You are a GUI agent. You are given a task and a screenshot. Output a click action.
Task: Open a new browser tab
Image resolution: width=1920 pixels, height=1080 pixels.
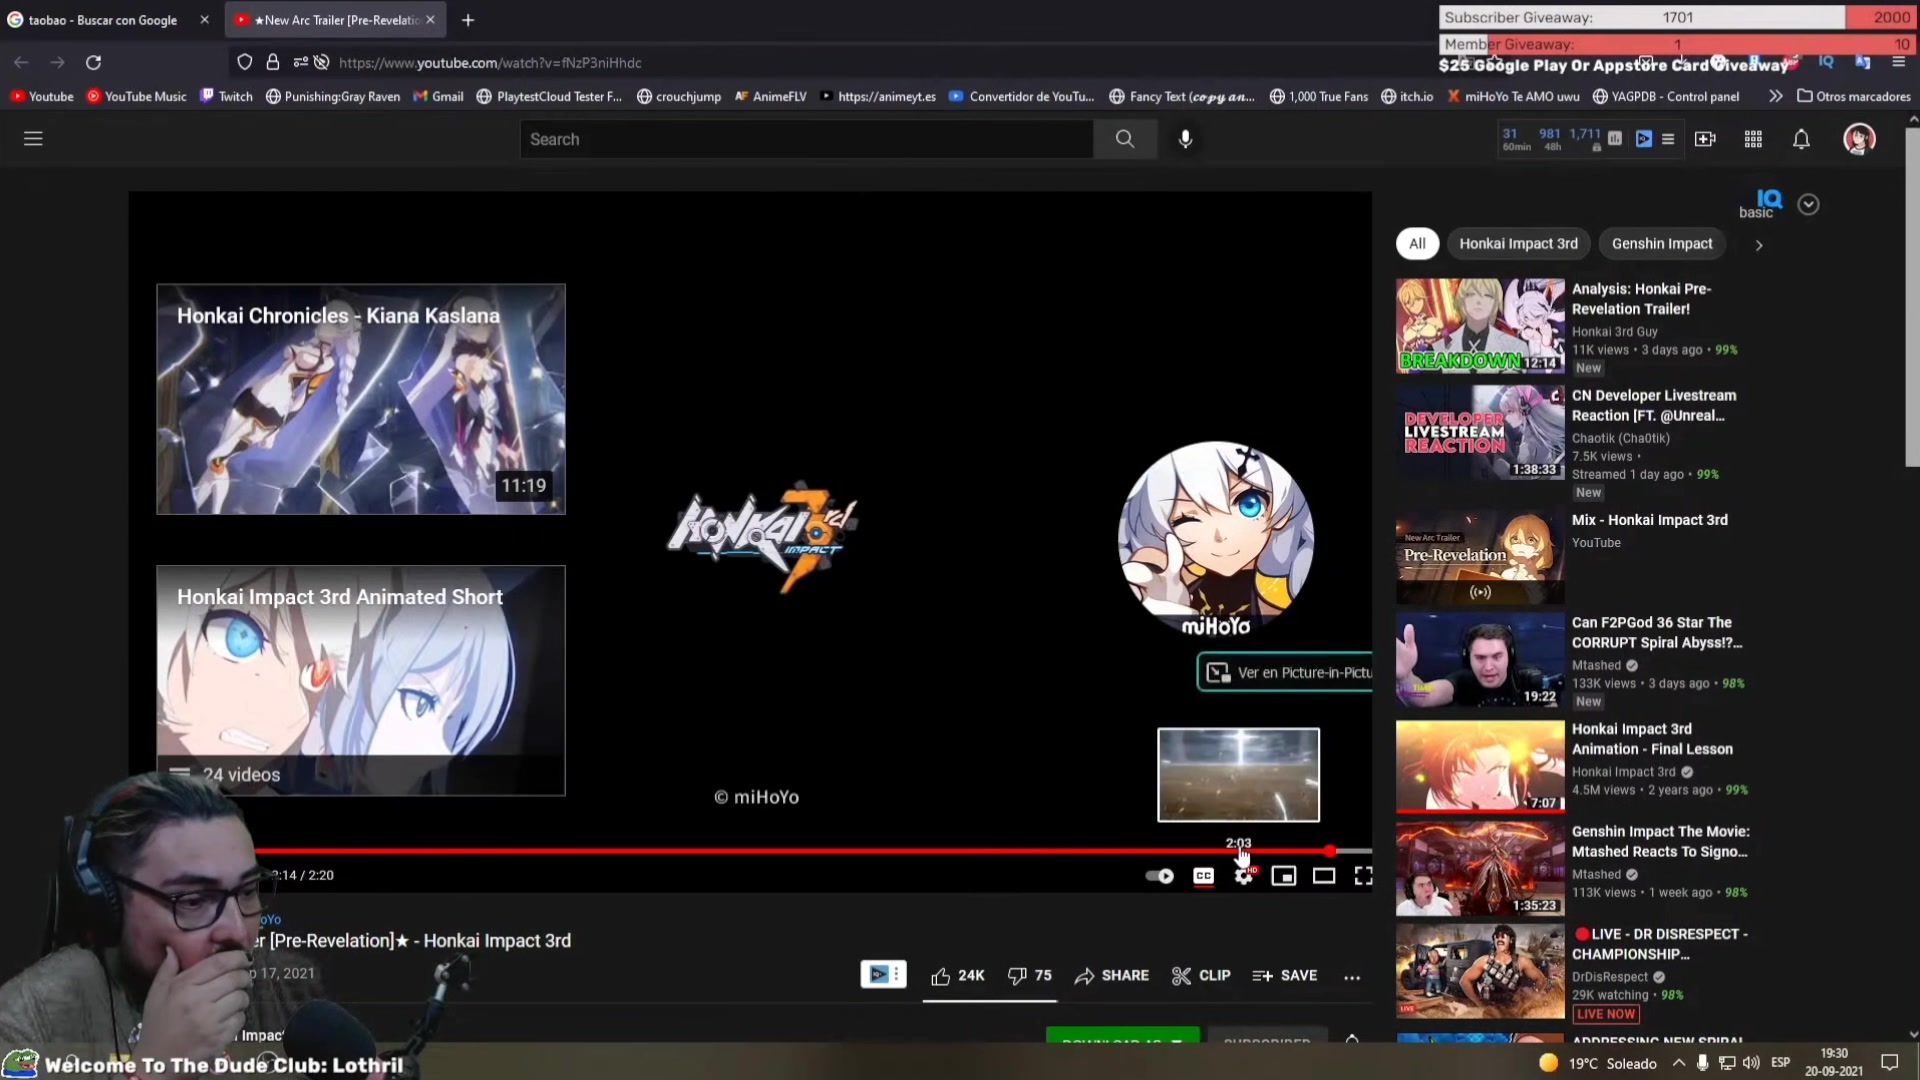click(468, 20)
